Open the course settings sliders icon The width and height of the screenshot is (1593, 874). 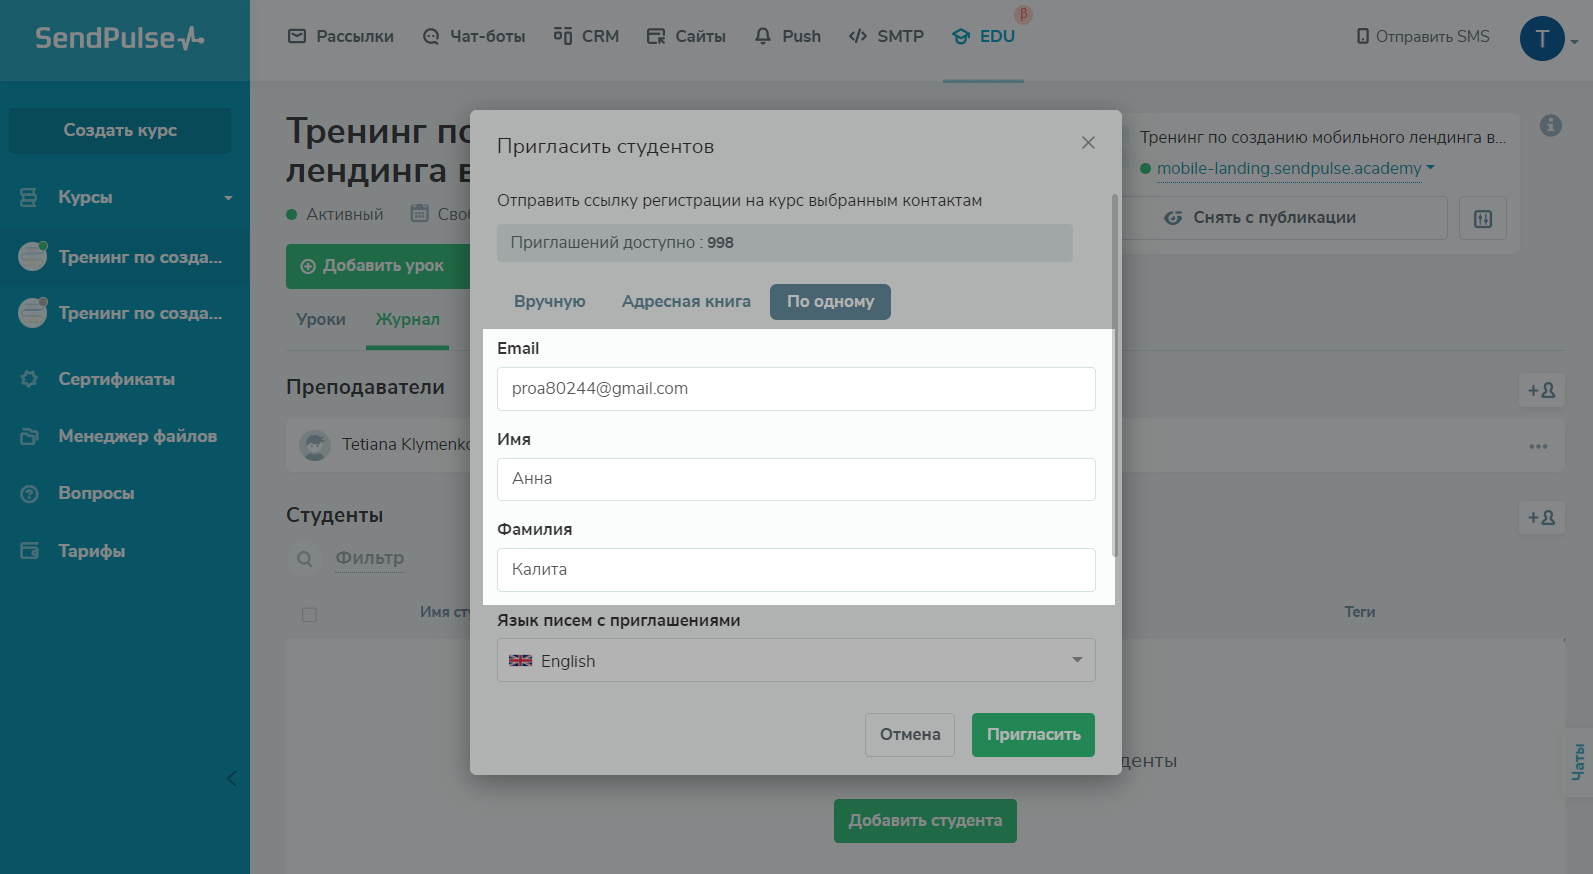point(1482,218)
